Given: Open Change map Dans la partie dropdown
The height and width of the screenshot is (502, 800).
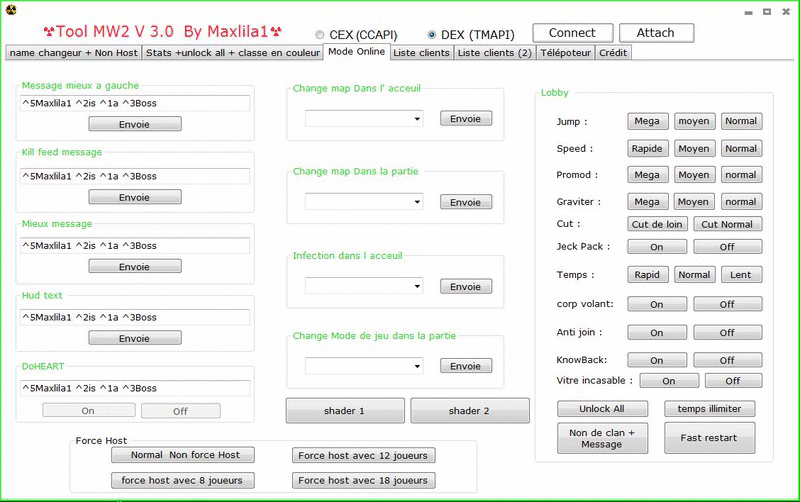Looking at the screenshot, I should click(x=364, y=202).
